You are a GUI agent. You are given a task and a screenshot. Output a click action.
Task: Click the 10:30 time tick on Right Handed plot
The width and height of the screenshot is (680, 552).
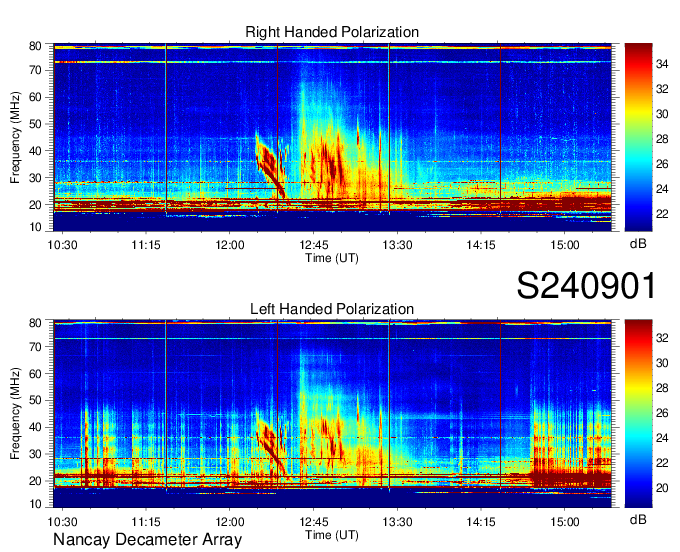click(x=62, y=245)
